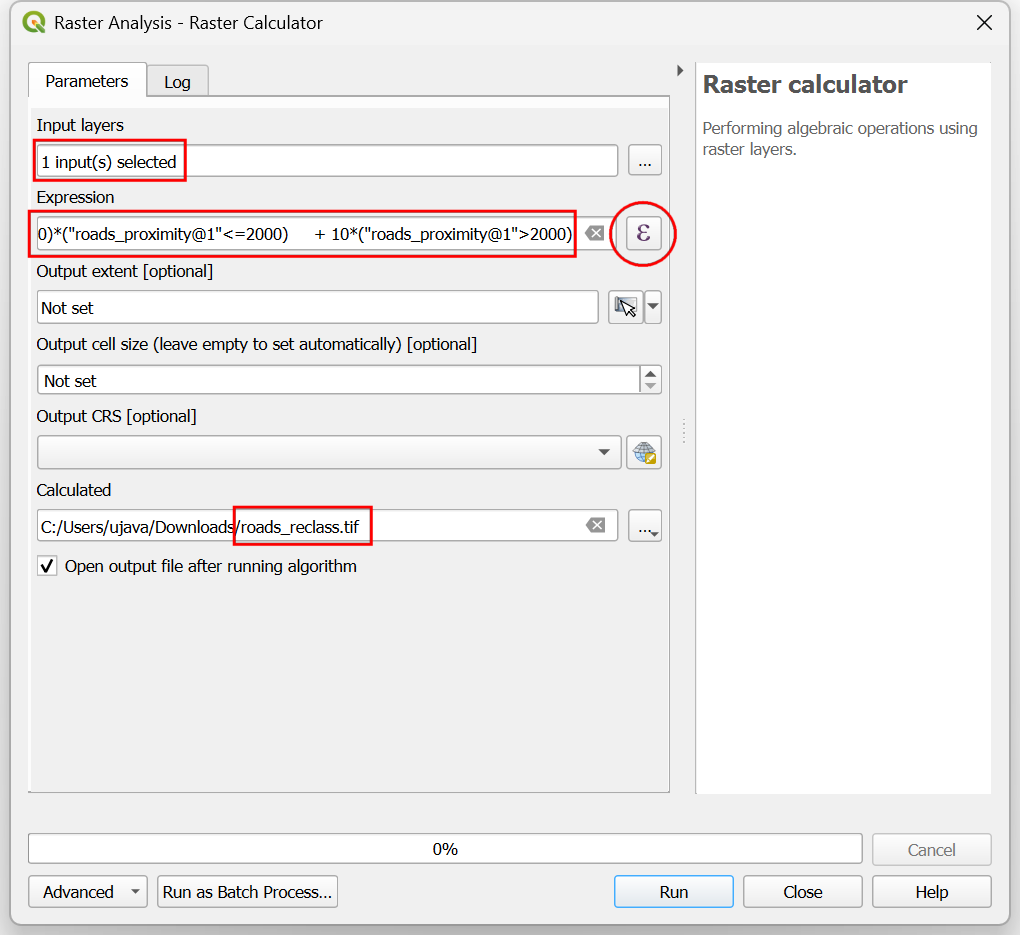Clear the Calculated output file path
The width and height of the screenshot is (1020, 935).
click(595, 525)
